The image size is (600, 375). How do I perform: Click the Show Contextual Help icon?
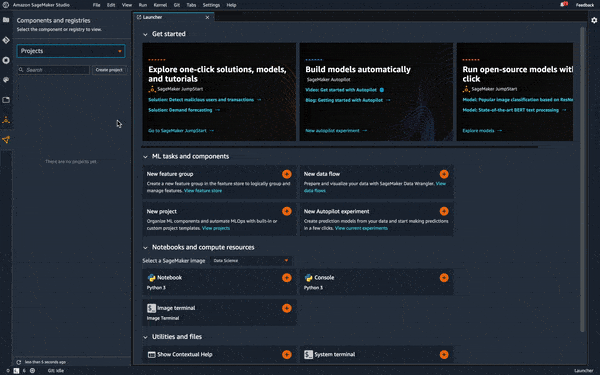click(x=151, y=355)
